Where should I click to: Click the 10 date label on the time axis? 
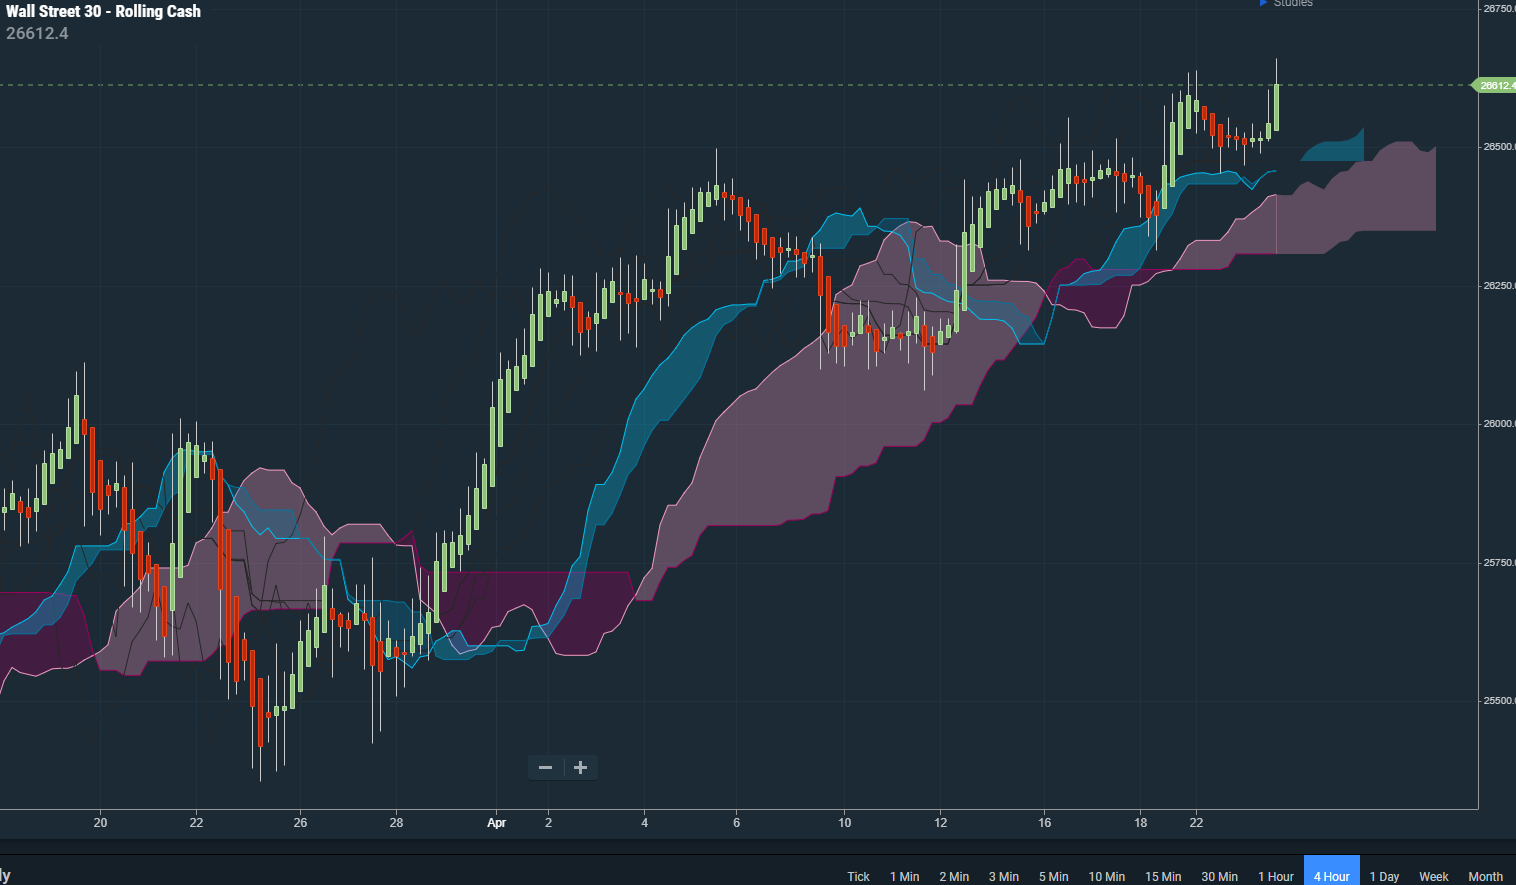[x=845, y=823]
